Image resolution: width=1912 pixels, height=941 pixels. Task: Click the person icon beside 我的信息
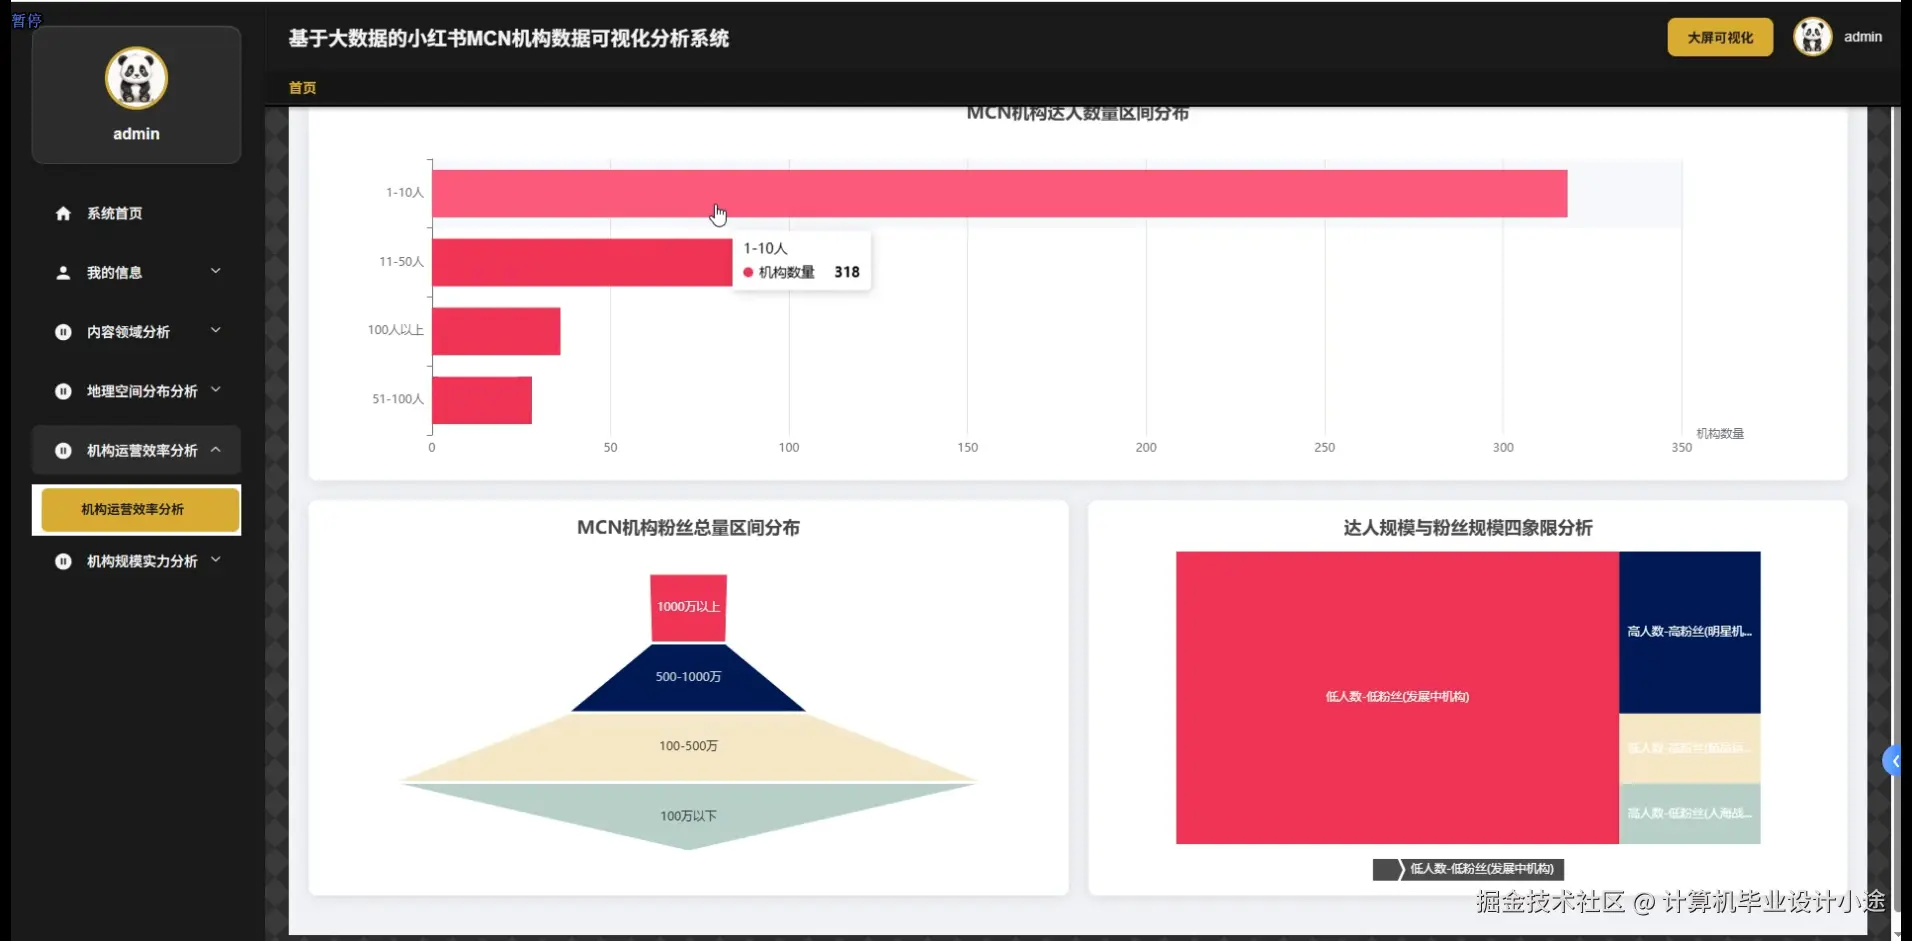click(x=62, y=272)
